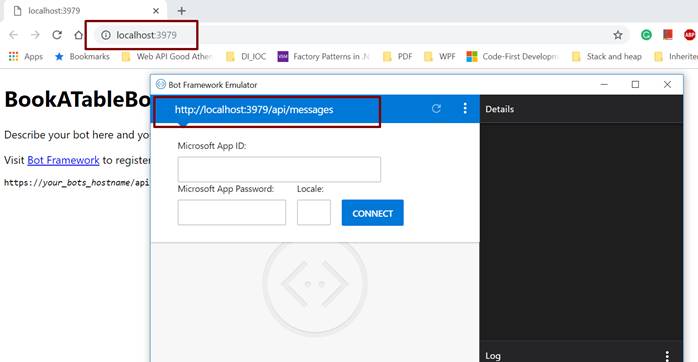Open the AdBlock Plus extension
Image resolution: width=698 pixels, height=362 pixels.
[689, 35]
